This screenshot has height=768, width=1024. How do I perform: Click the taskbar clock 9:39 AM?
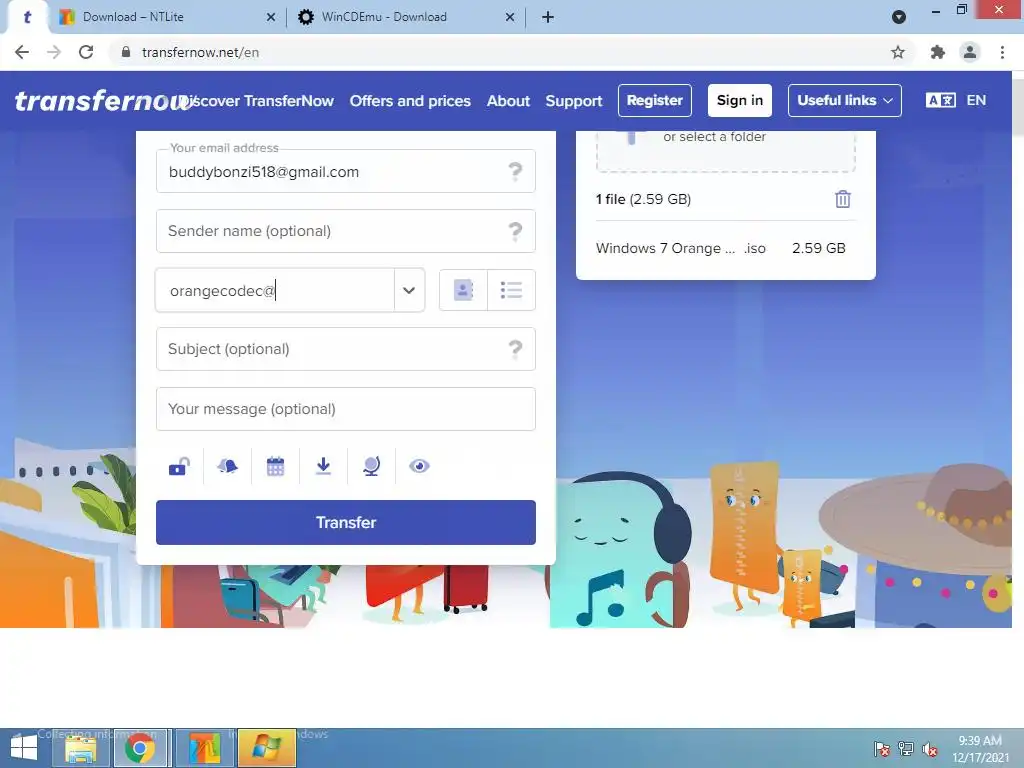click(980, 741)
